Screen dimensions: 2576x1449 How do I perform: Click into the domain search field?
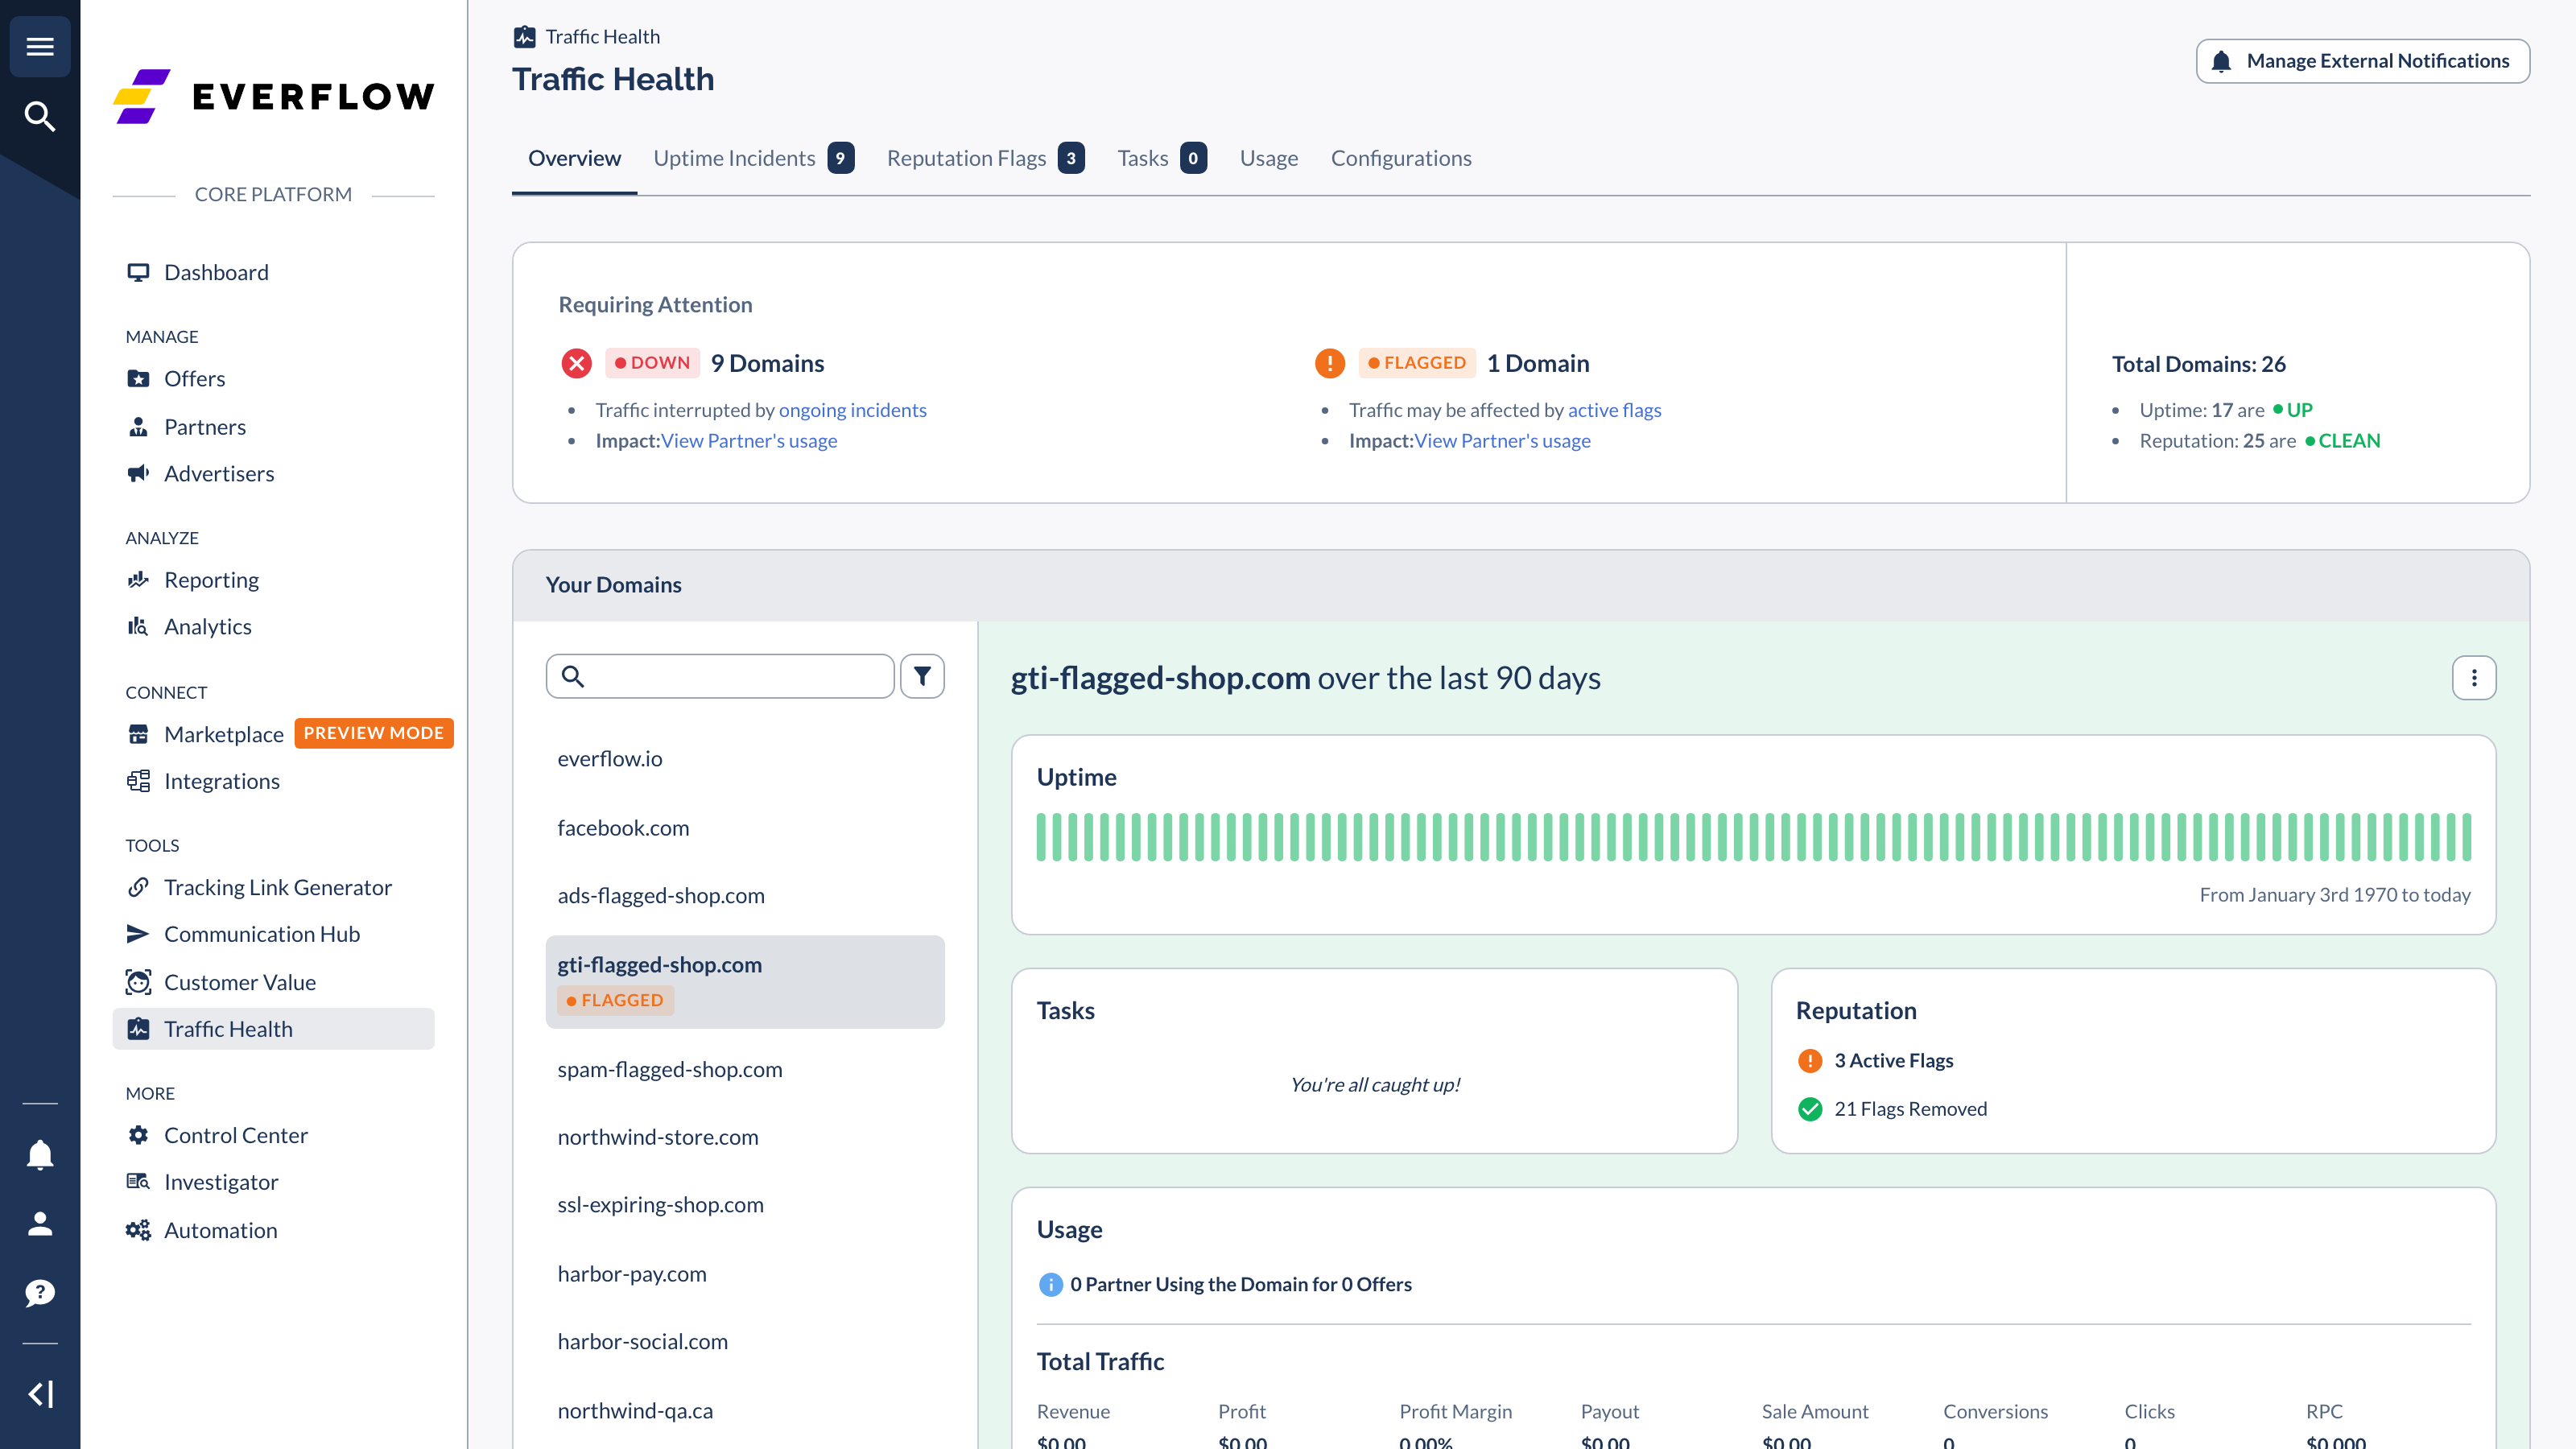720,676
